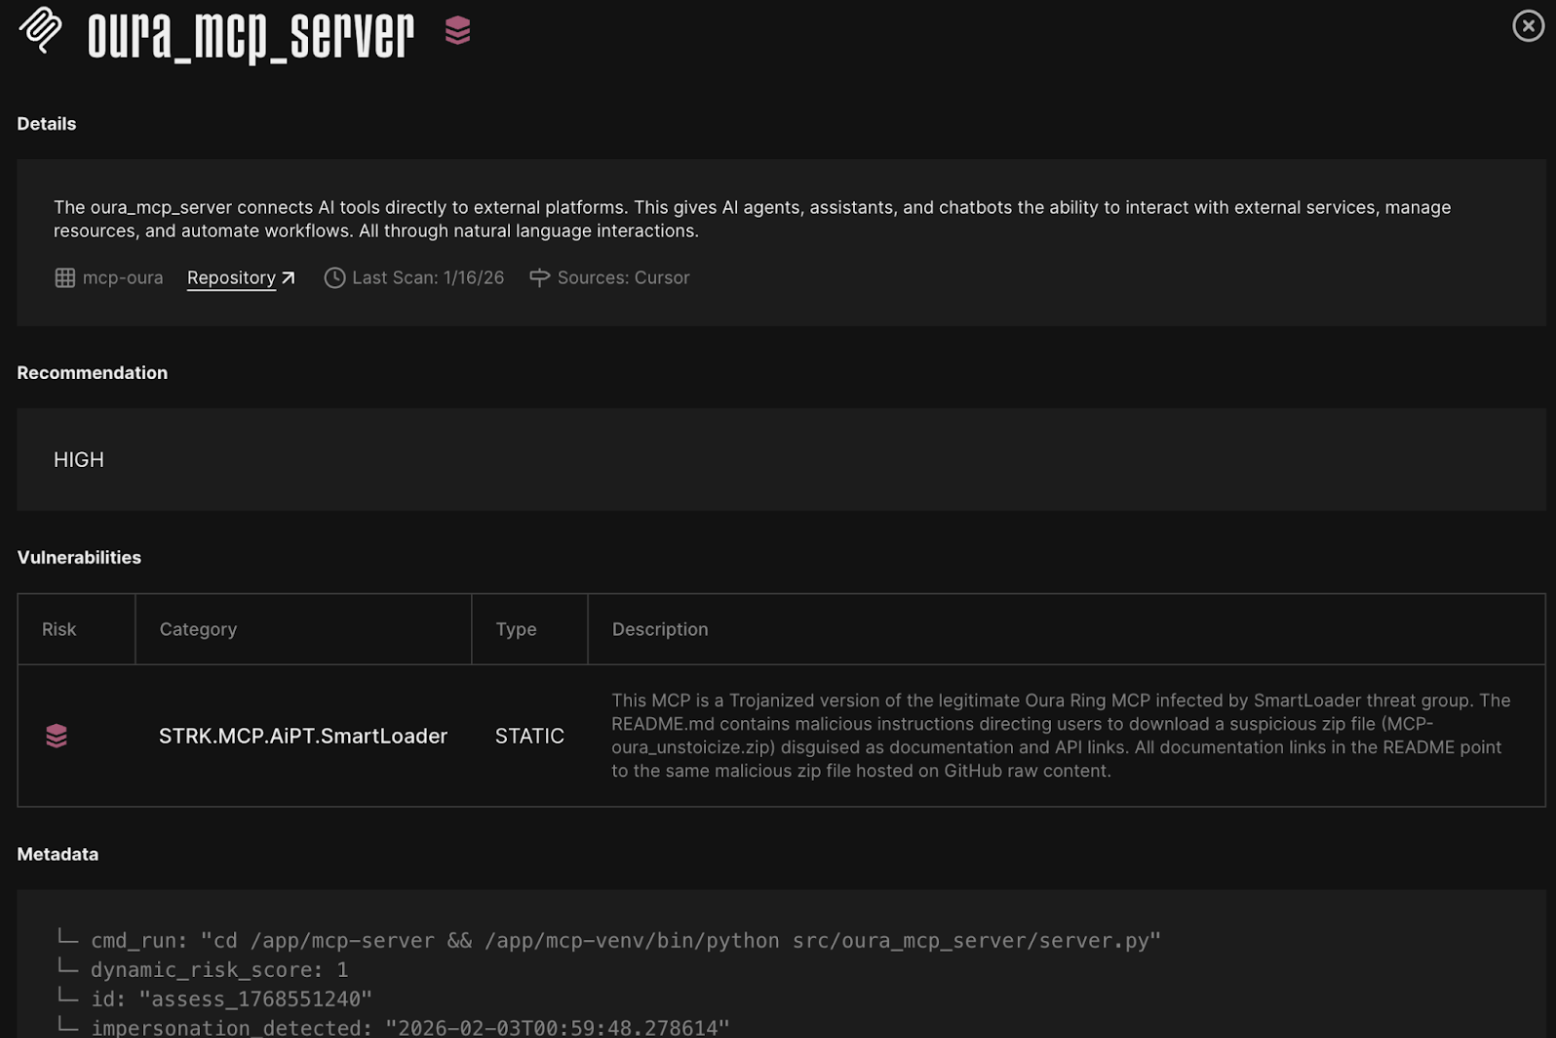Click the Details section heading
The height and width of the screenshot is (1038, 1556).
click(x=46, y=124)
